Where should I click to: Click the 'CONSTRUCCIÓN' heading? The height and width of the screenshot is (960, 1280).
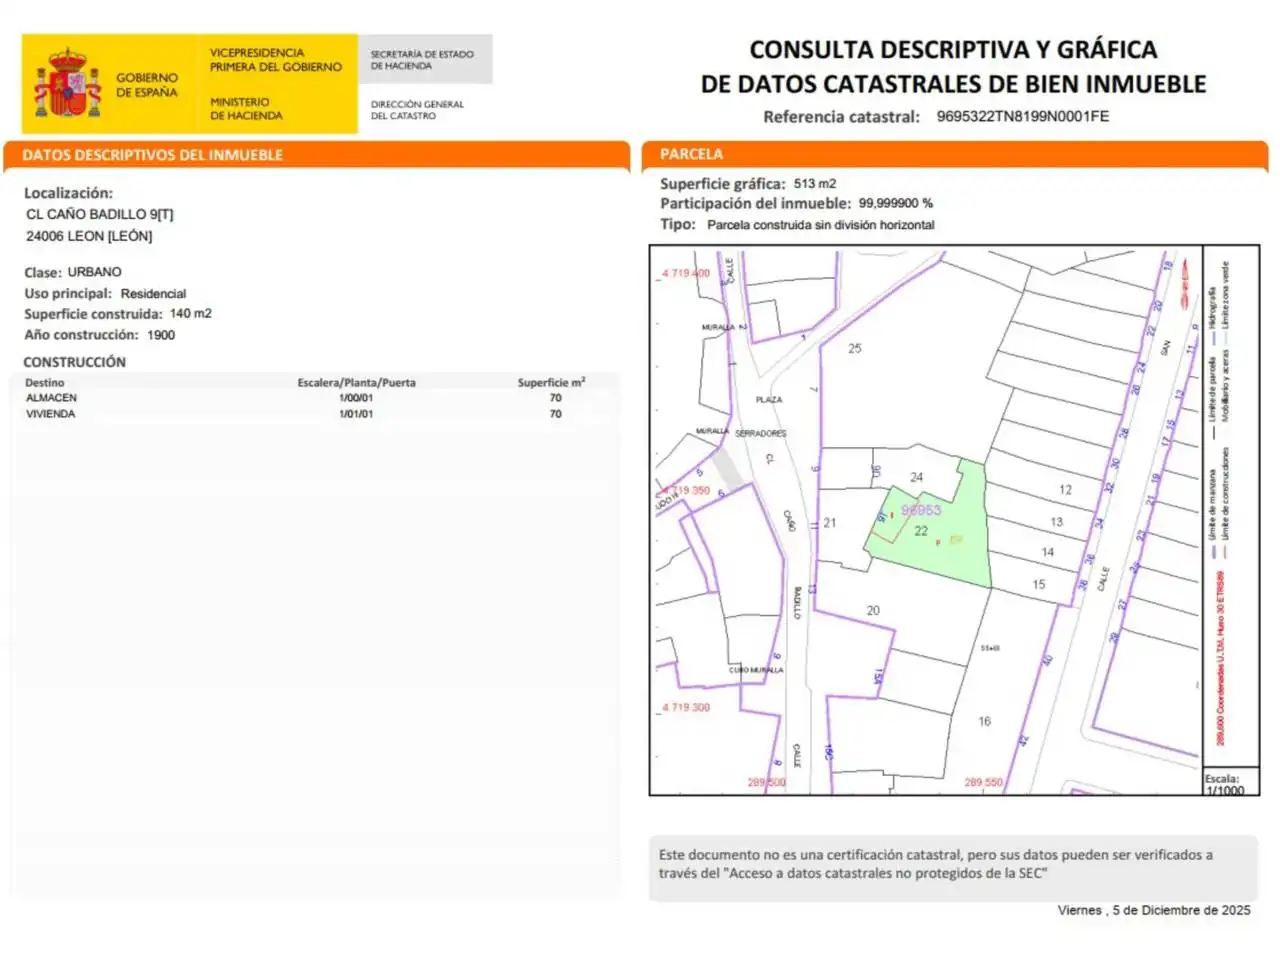coord(75,362)
